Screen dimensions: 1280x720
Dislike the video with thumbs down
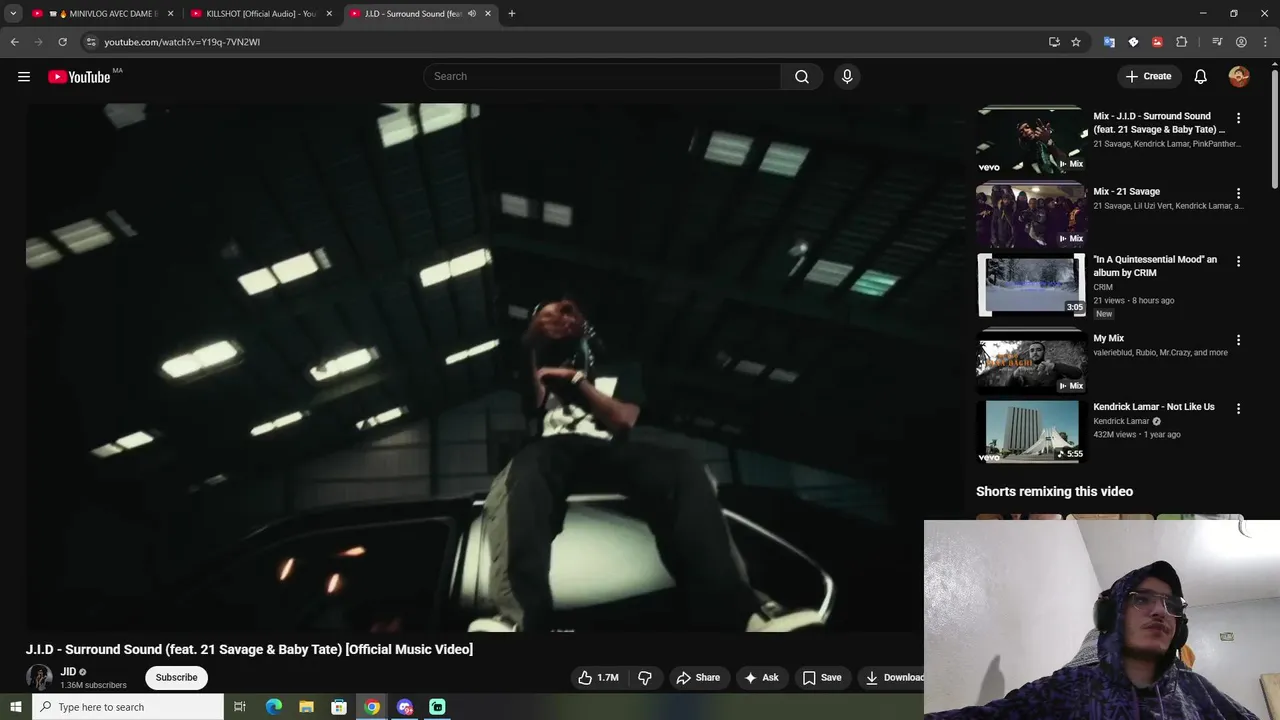point(645,677)
